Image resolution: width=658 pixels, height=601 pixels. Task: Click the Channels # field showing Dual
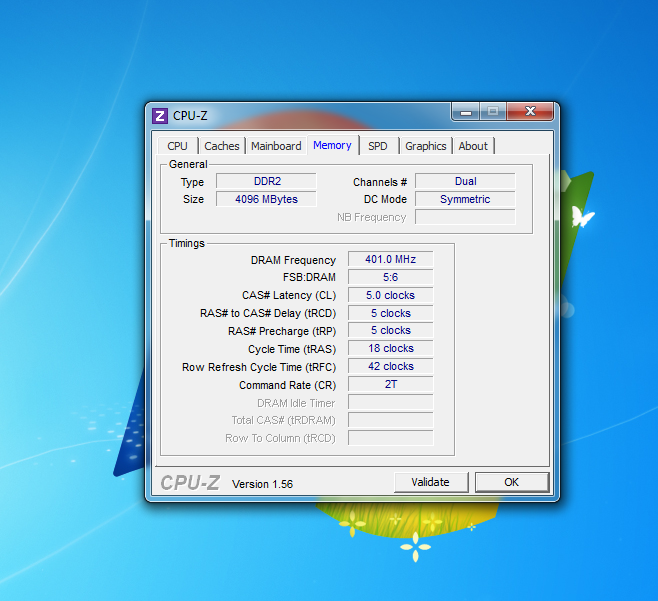coord(465,181)
